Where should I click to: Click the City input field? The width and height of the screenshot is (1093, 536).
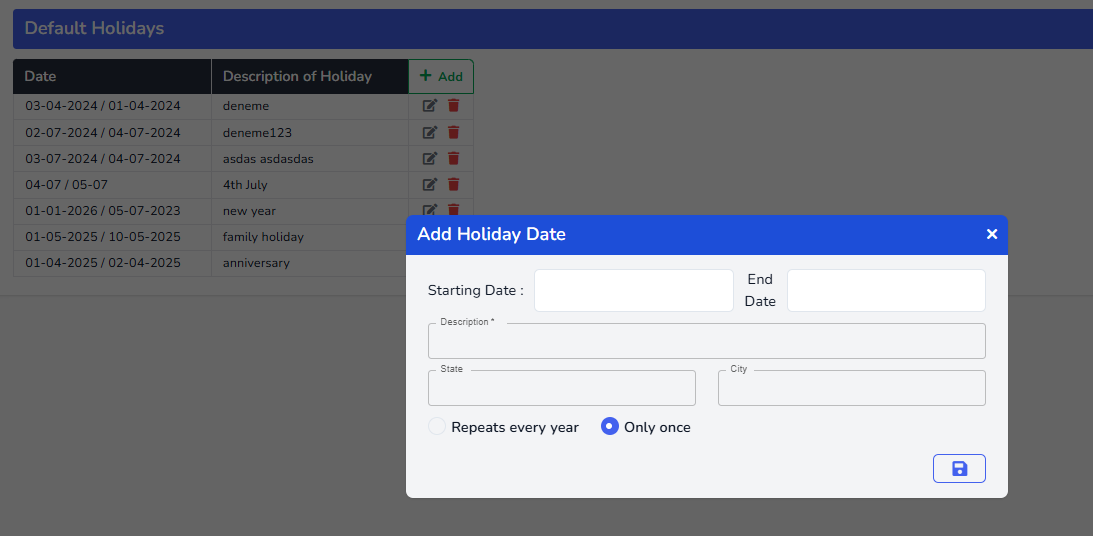pos(851,389)
